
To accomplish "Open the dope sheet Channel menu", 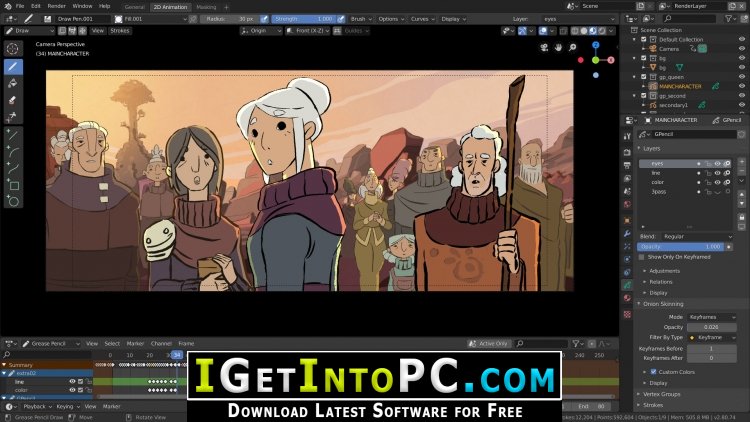I will point(161,344).
